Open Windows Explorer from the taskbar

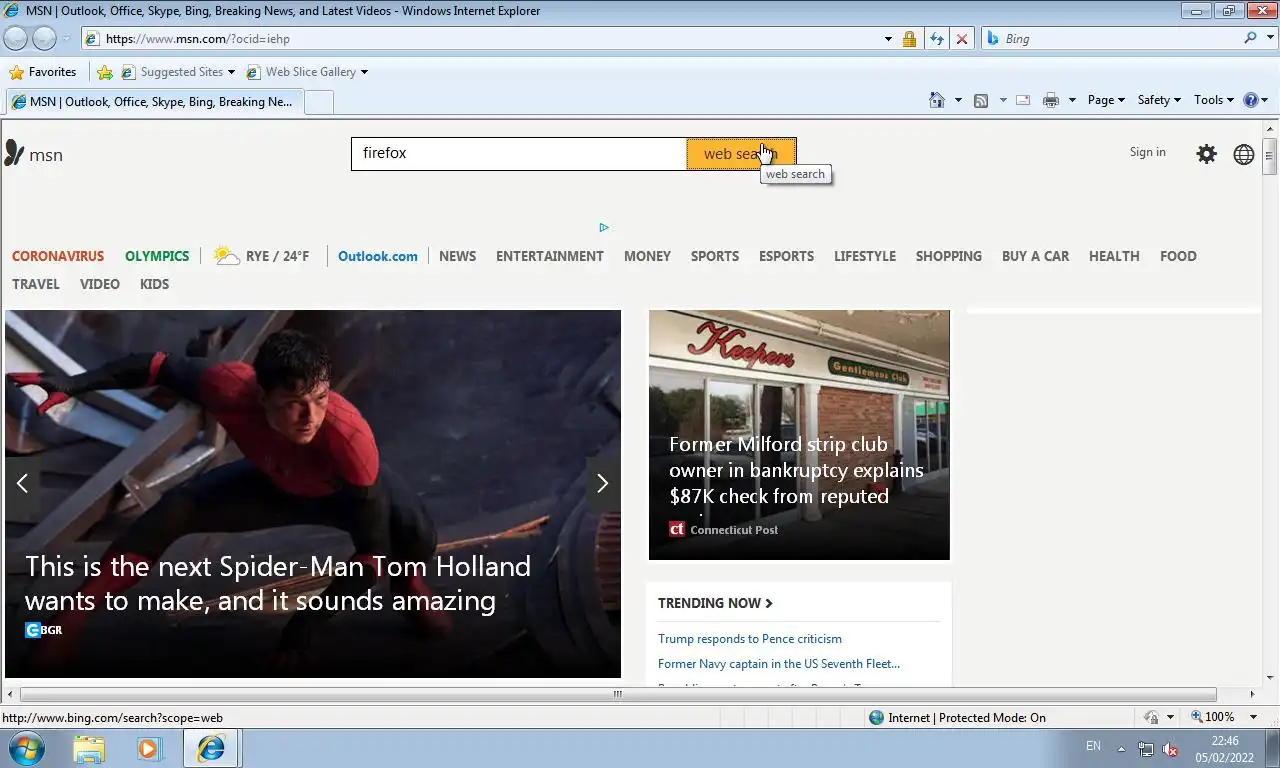click(89, 748)
